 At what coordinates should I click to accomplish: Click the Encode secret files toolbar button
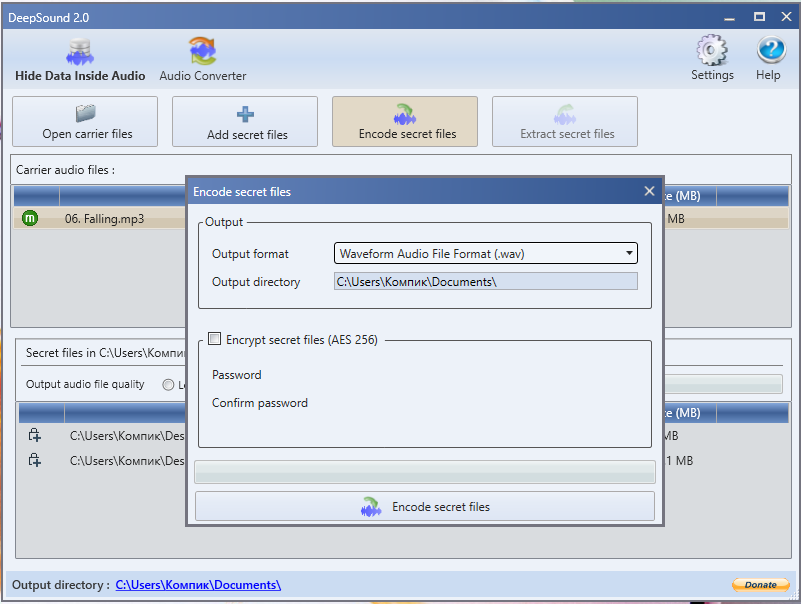click(x=405, y=122)
